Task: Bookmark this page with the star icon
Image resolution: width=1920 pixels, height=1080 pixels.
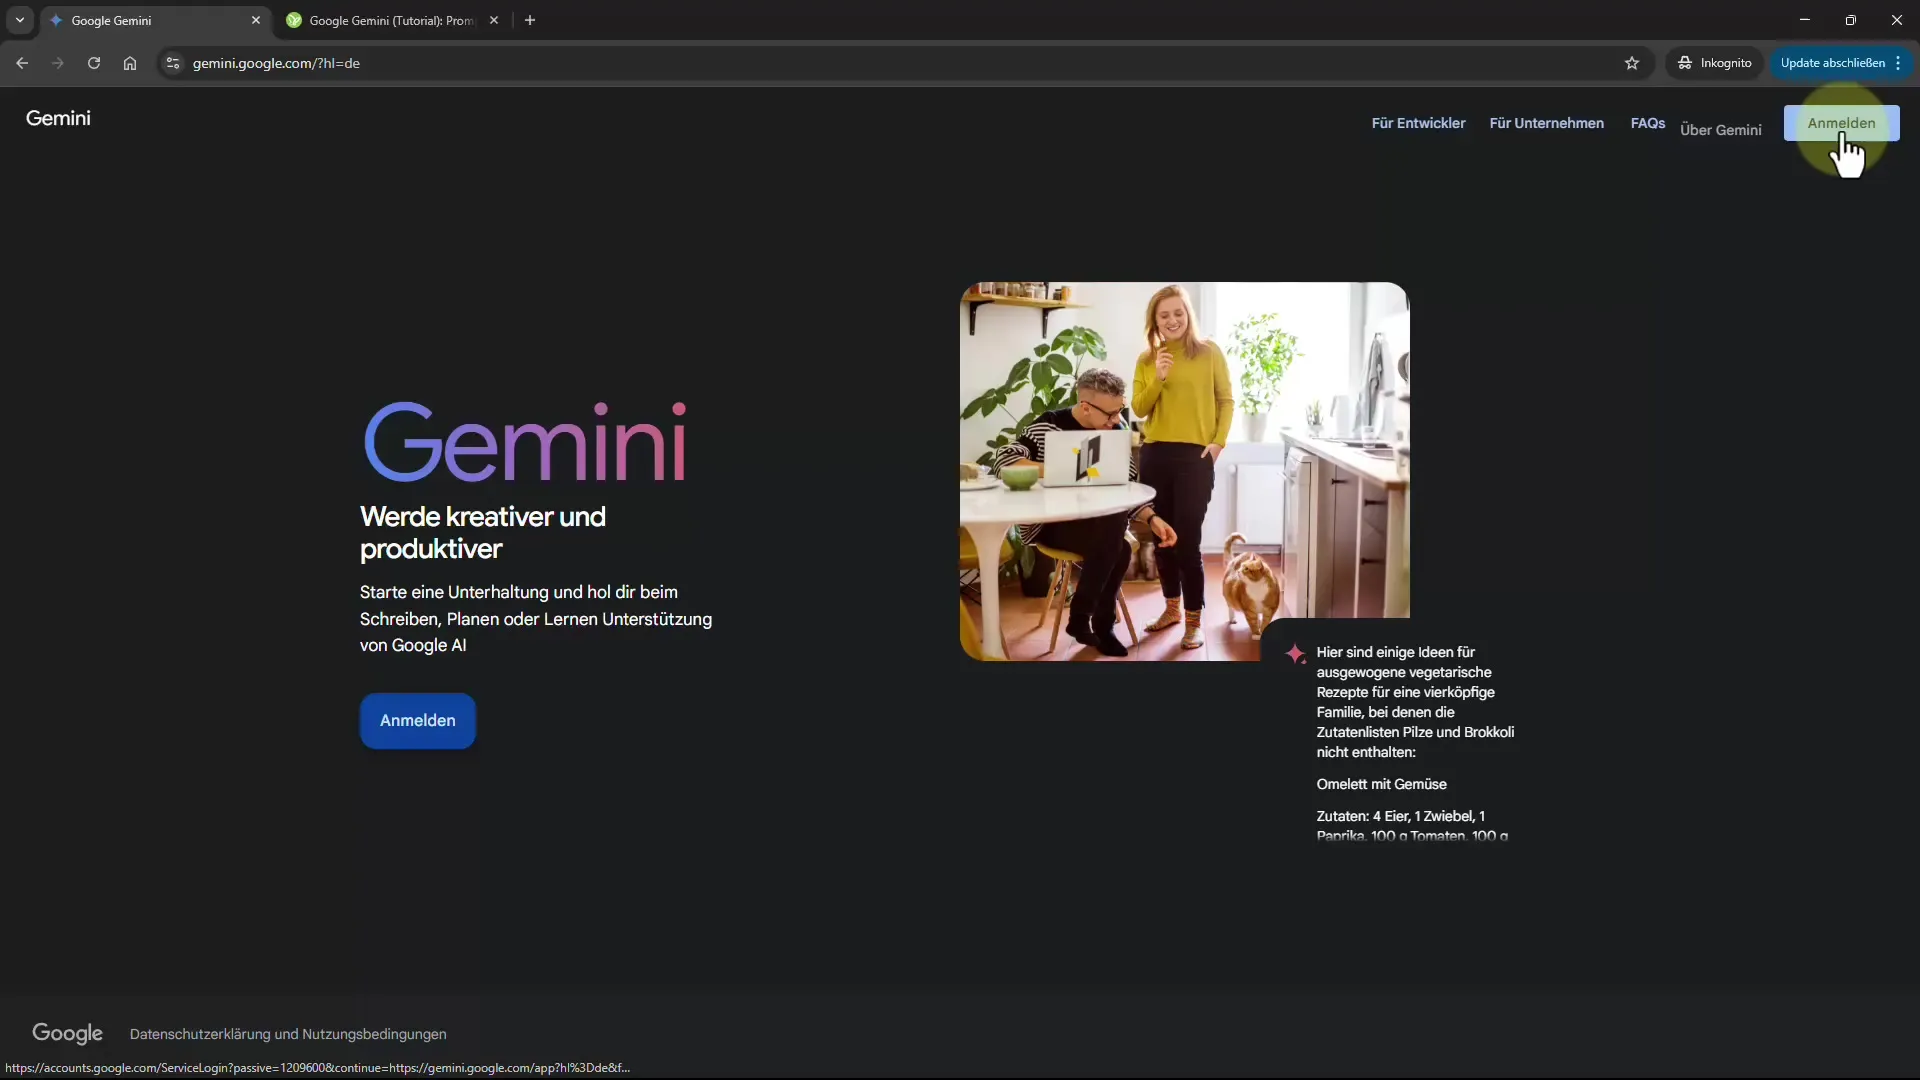Action: pos(1632,63)
